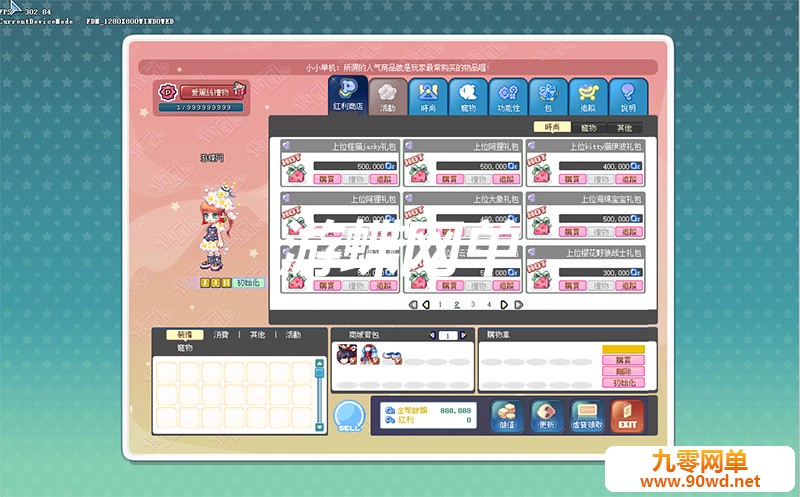This screenshot has height=497, width=800.
Task: Select the 活動 inventory tab
Action: click(293, 335)
